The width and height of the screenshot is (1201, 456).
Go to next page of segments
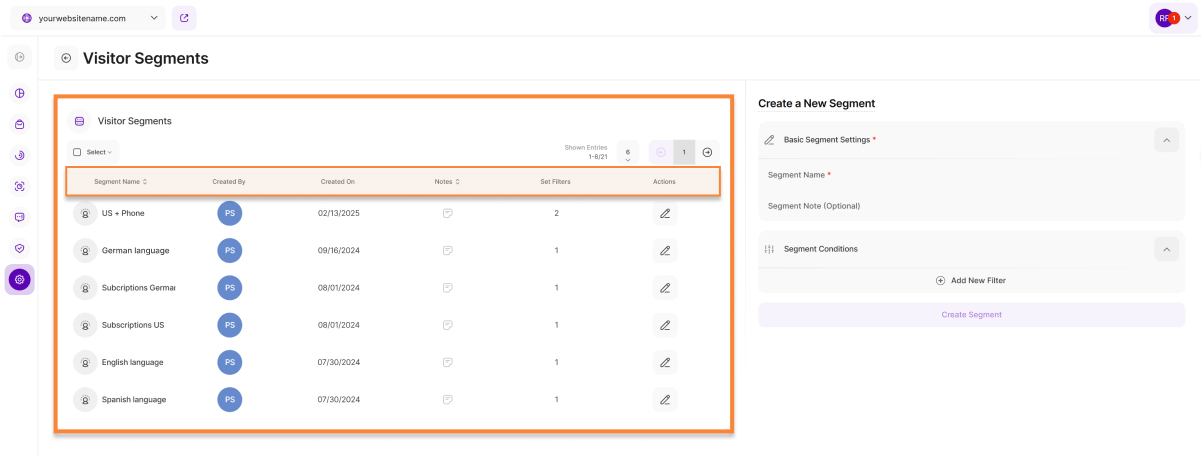(707, 152)
